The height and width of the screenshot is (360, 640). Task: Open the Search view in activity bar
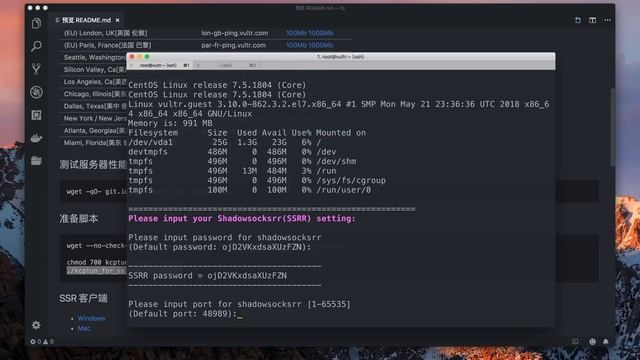(36, 46)
